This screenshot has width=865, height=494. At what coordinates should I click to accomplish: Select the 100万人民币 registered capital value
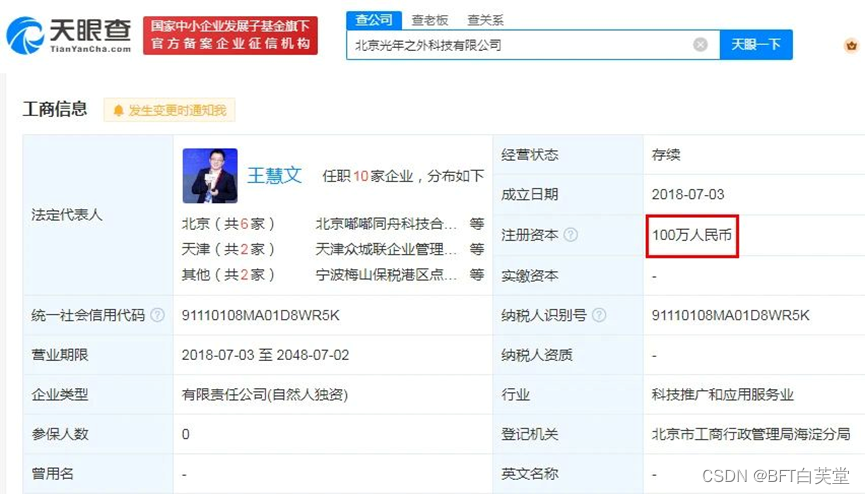pyautogui.click(x=692, y=235)
